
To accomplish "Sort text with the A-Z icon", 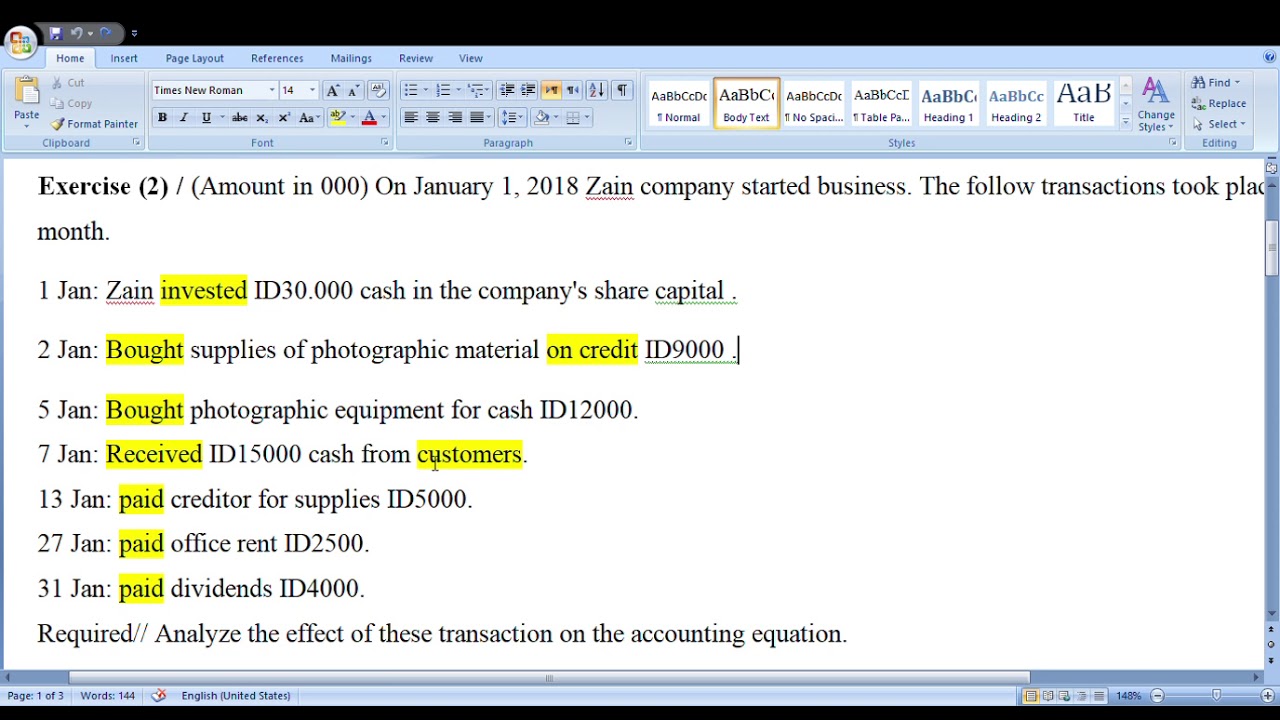I will (x=596, y=90).
